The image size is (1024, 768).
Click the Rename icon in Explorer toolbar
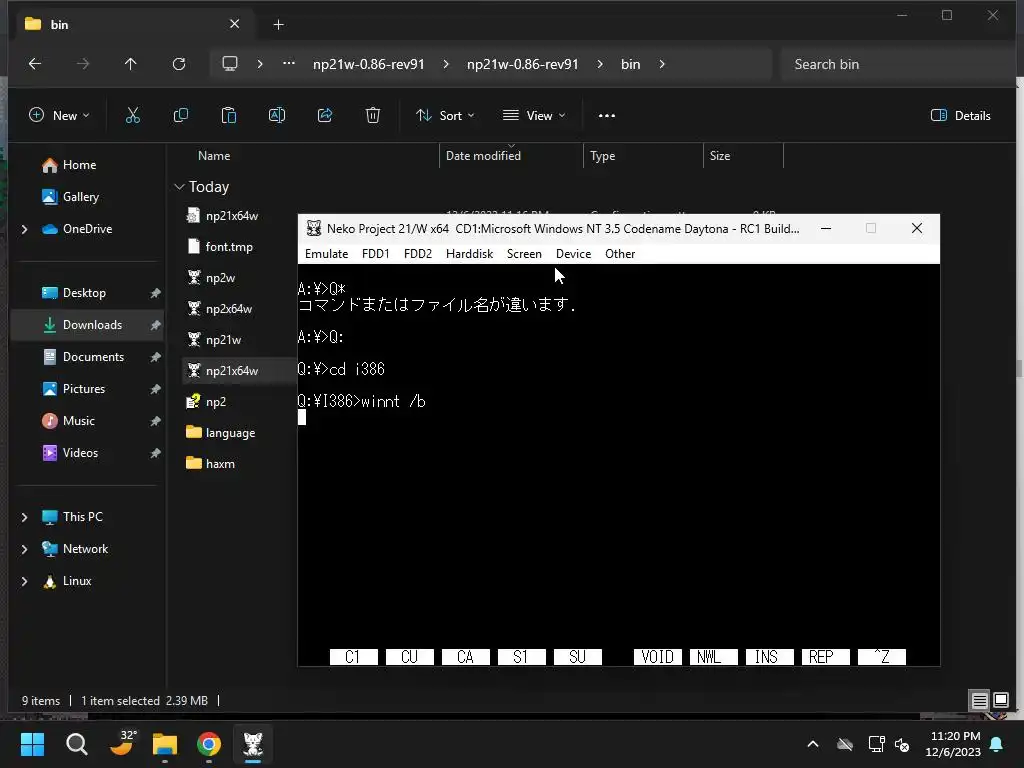point(277,116)
